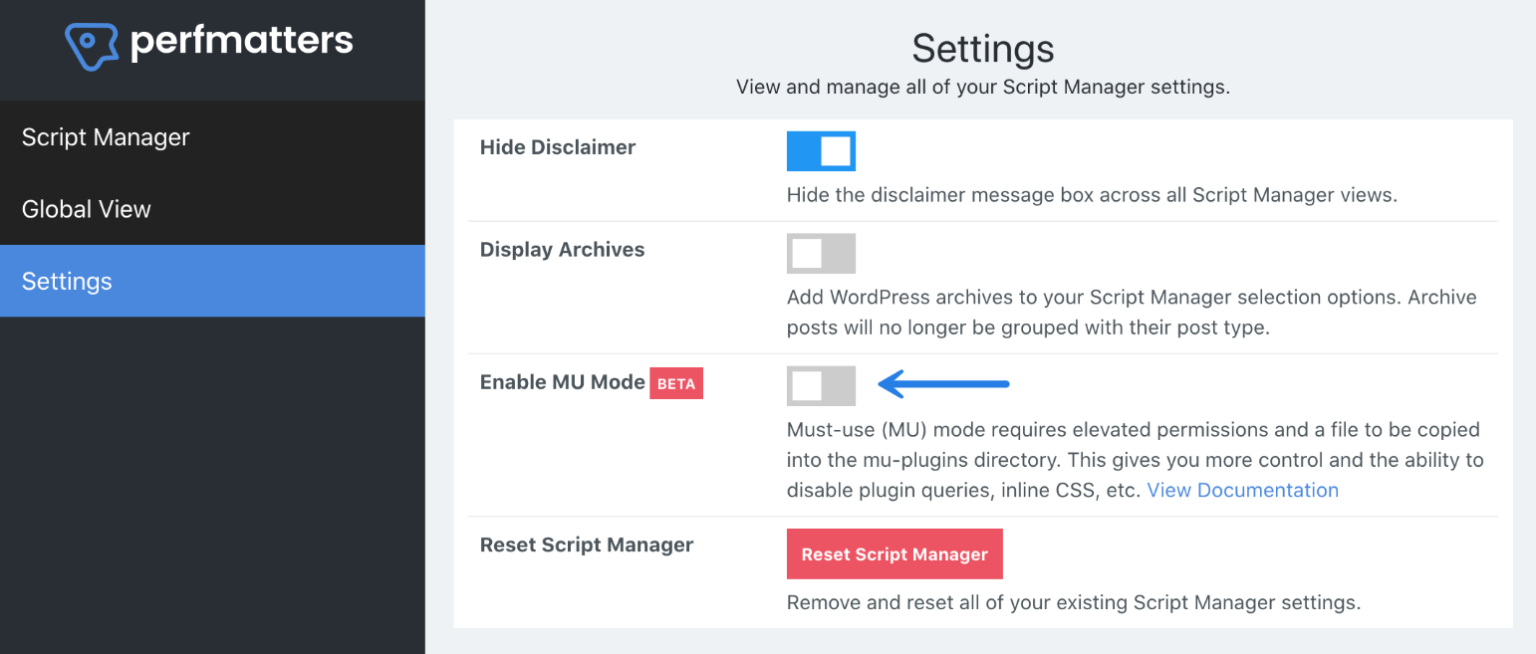Click the Enable MU Mode label text

click(x=562, y=382)
